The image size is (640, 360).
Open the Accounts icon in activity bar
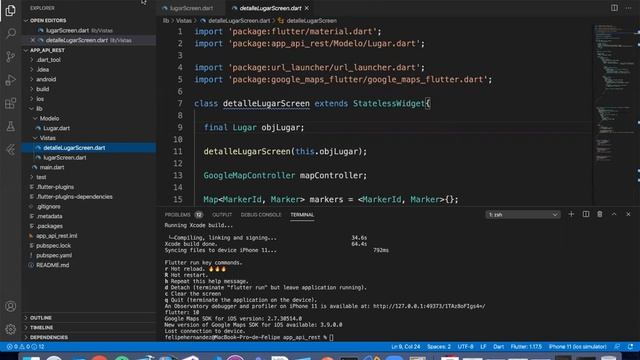coord(11,306)
